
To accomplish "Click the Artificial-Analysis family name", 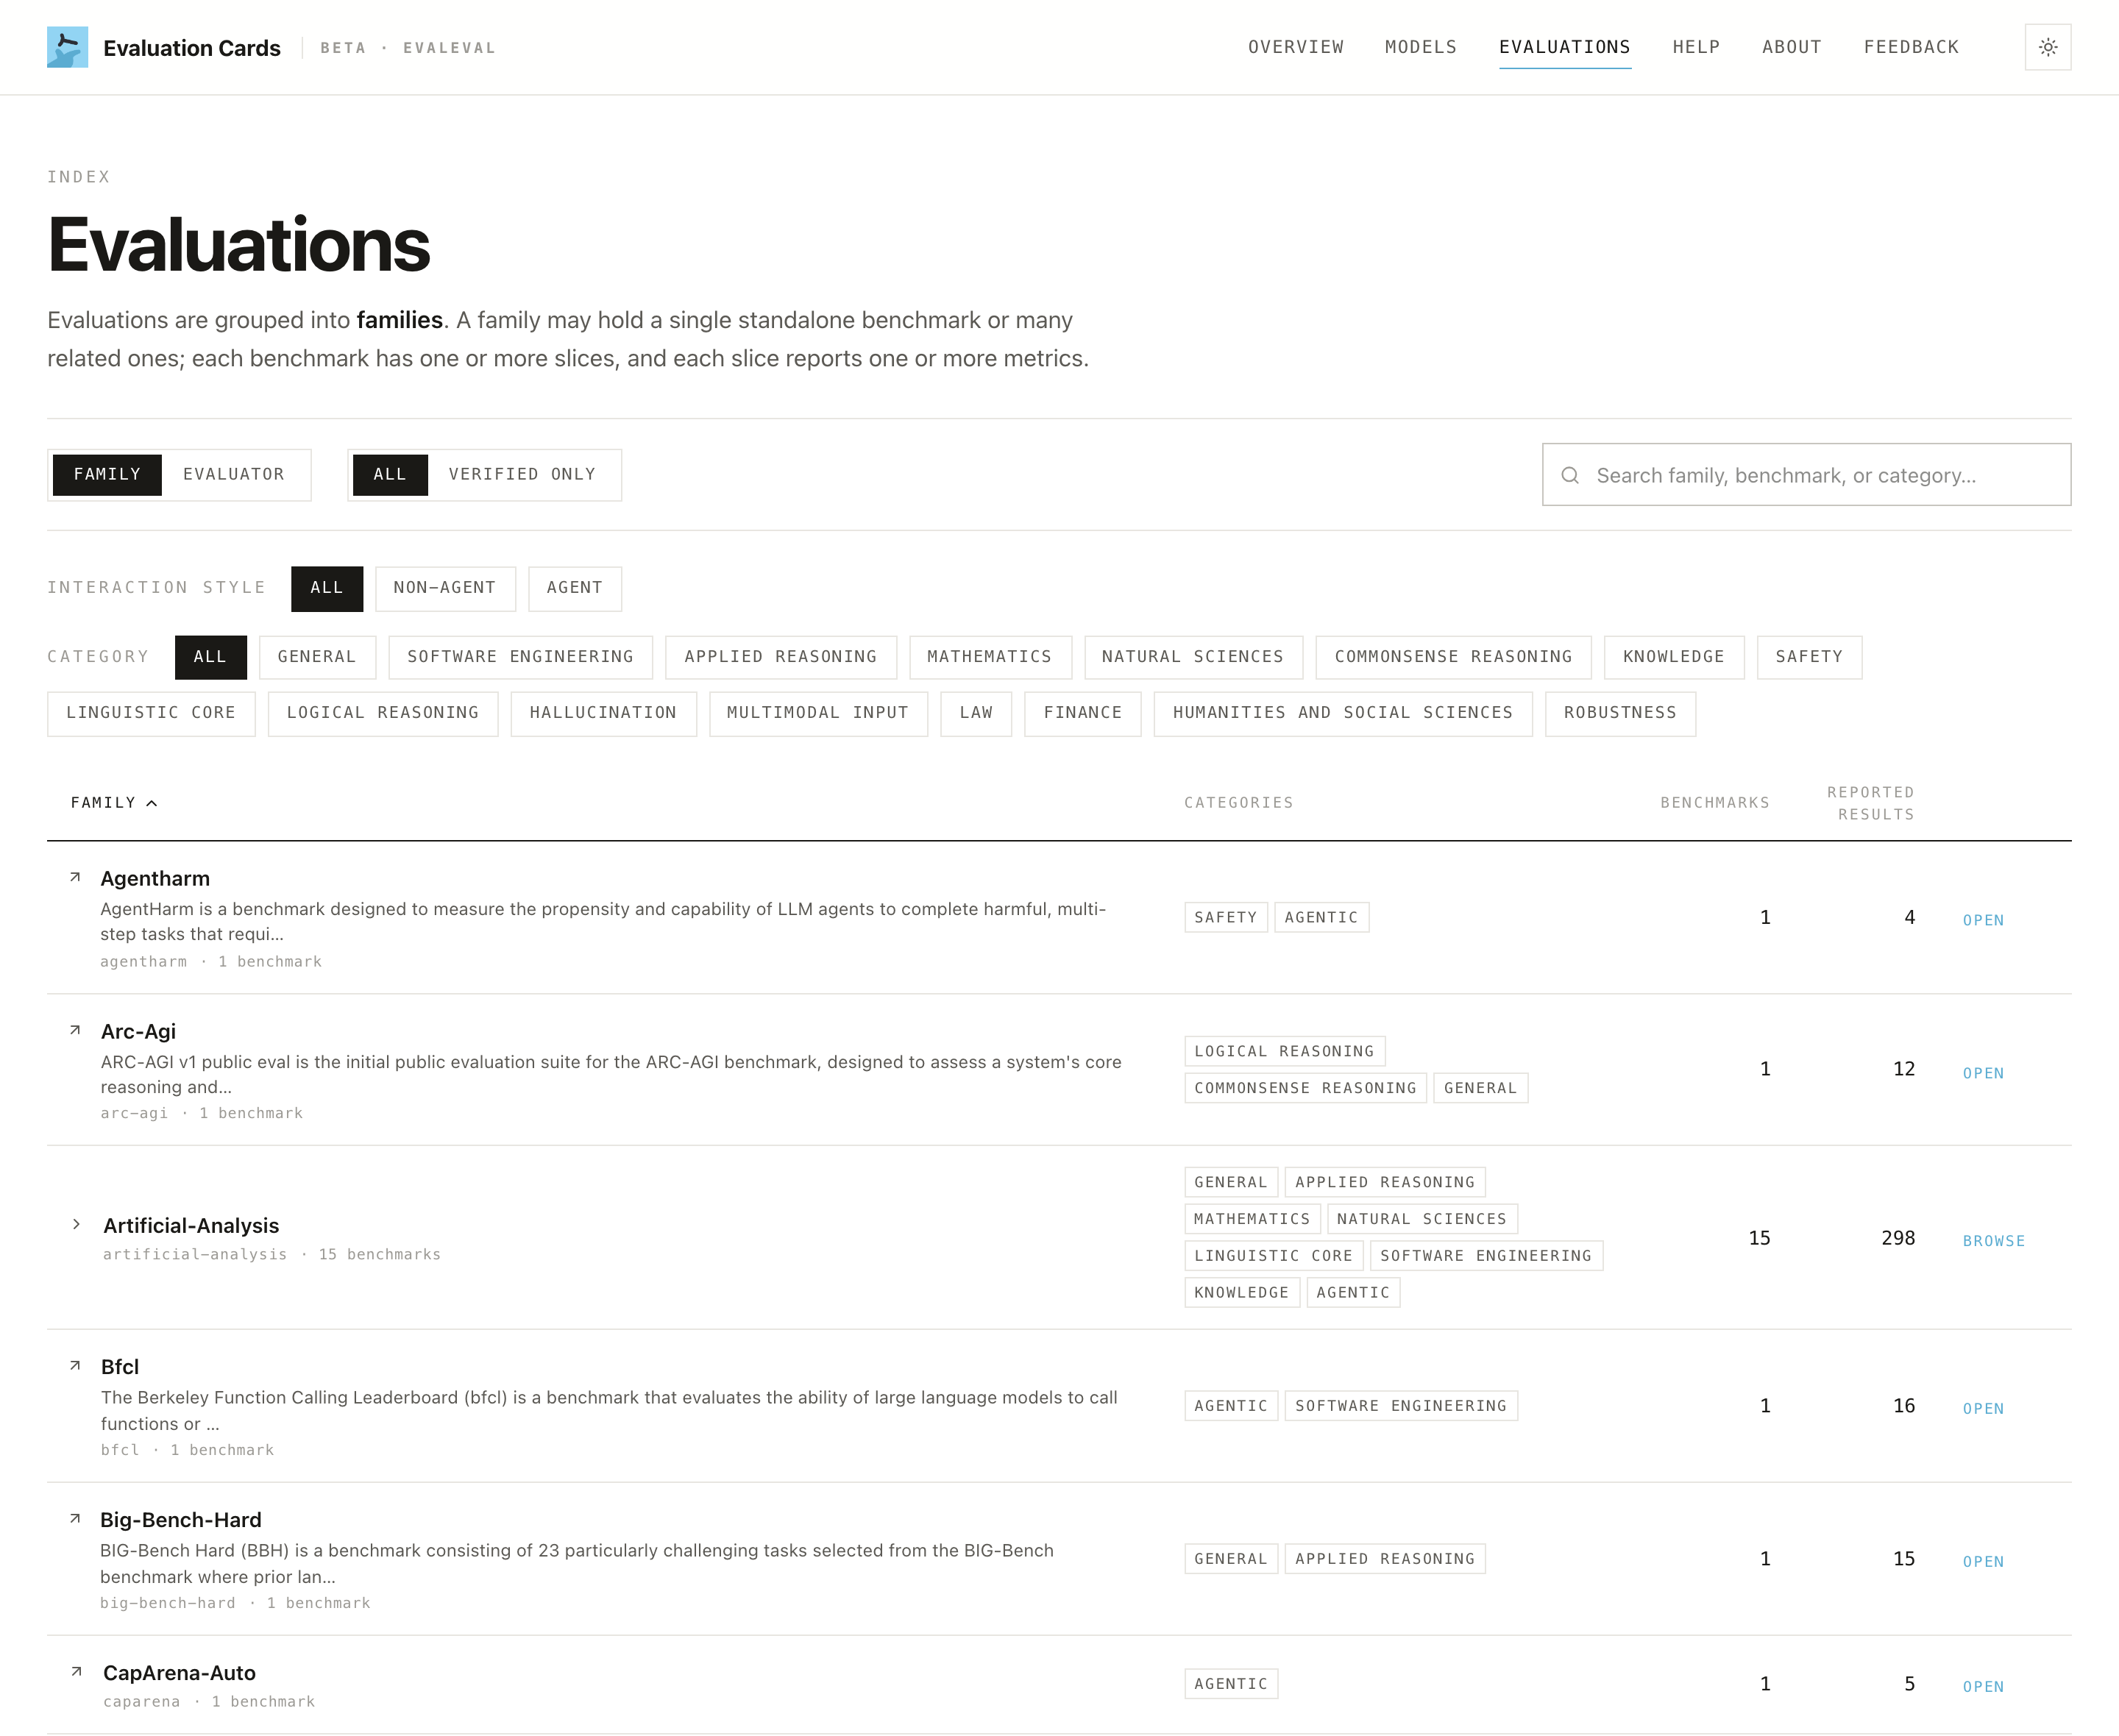I will click(191, 1226).
